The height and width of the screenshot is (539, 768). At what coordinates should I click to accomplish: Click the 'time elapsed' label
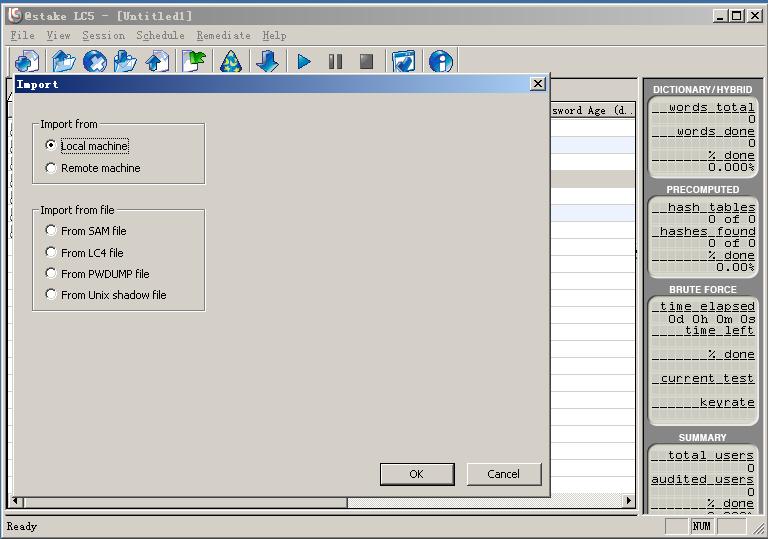tap(707, 306)
